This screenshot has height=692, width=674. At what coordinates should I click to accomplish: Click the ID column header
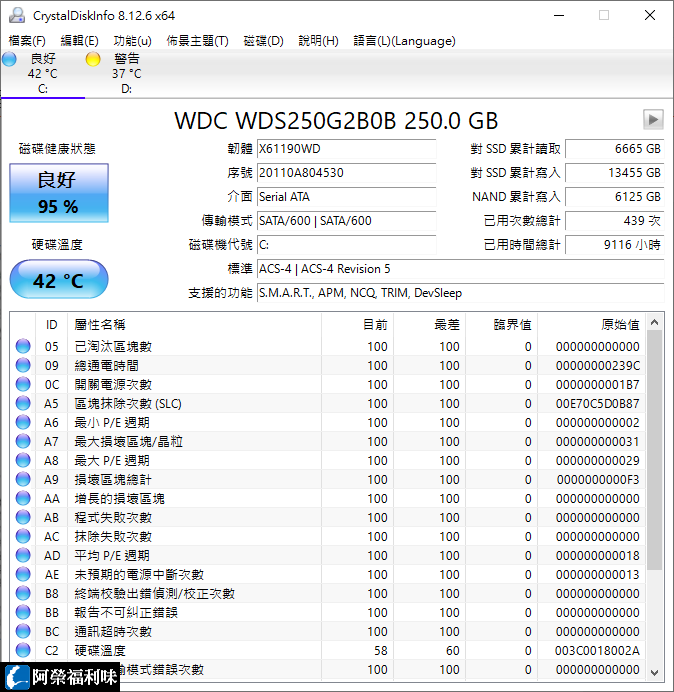coord(52,325)
